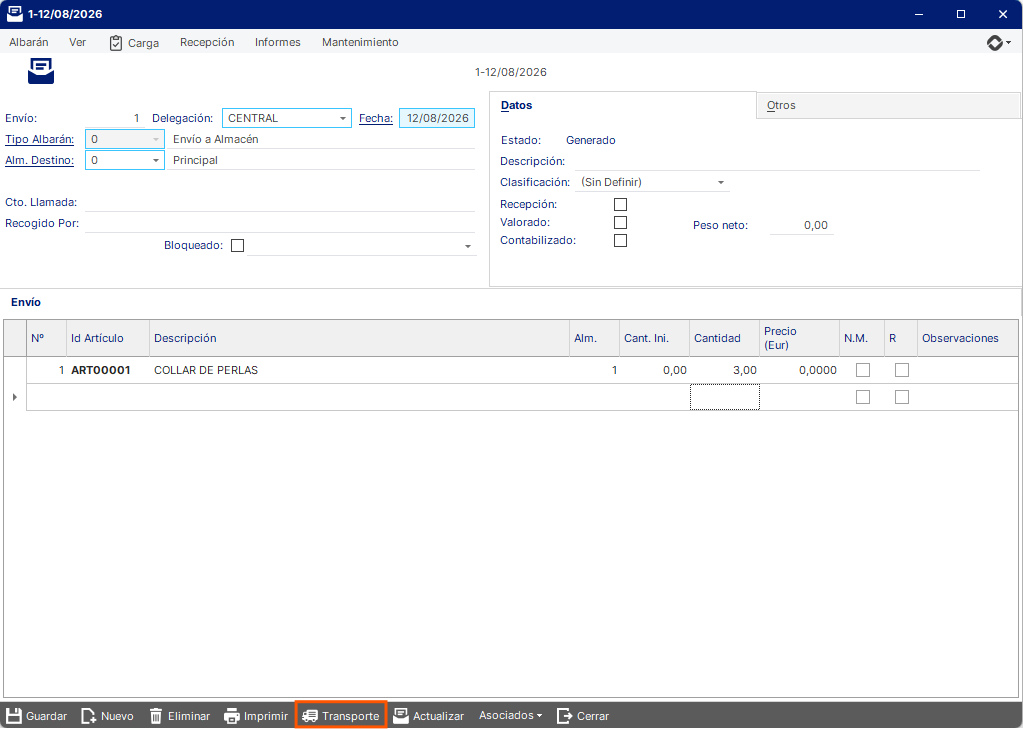
Task: Click the Fecha date field 12/08/2026
Action: tap(437, 118)
